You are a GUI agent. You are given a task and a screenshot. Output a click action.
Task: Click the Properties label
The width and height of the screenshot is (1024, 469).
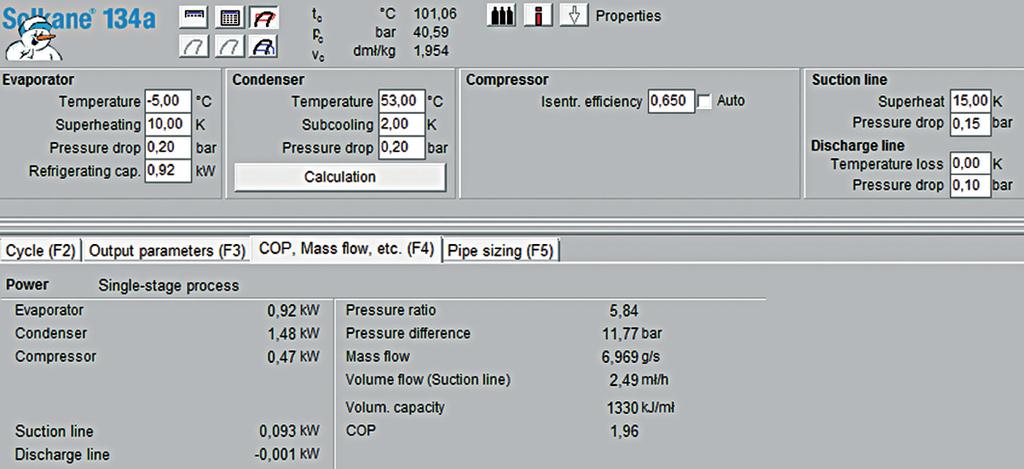[x=628, y=16]
